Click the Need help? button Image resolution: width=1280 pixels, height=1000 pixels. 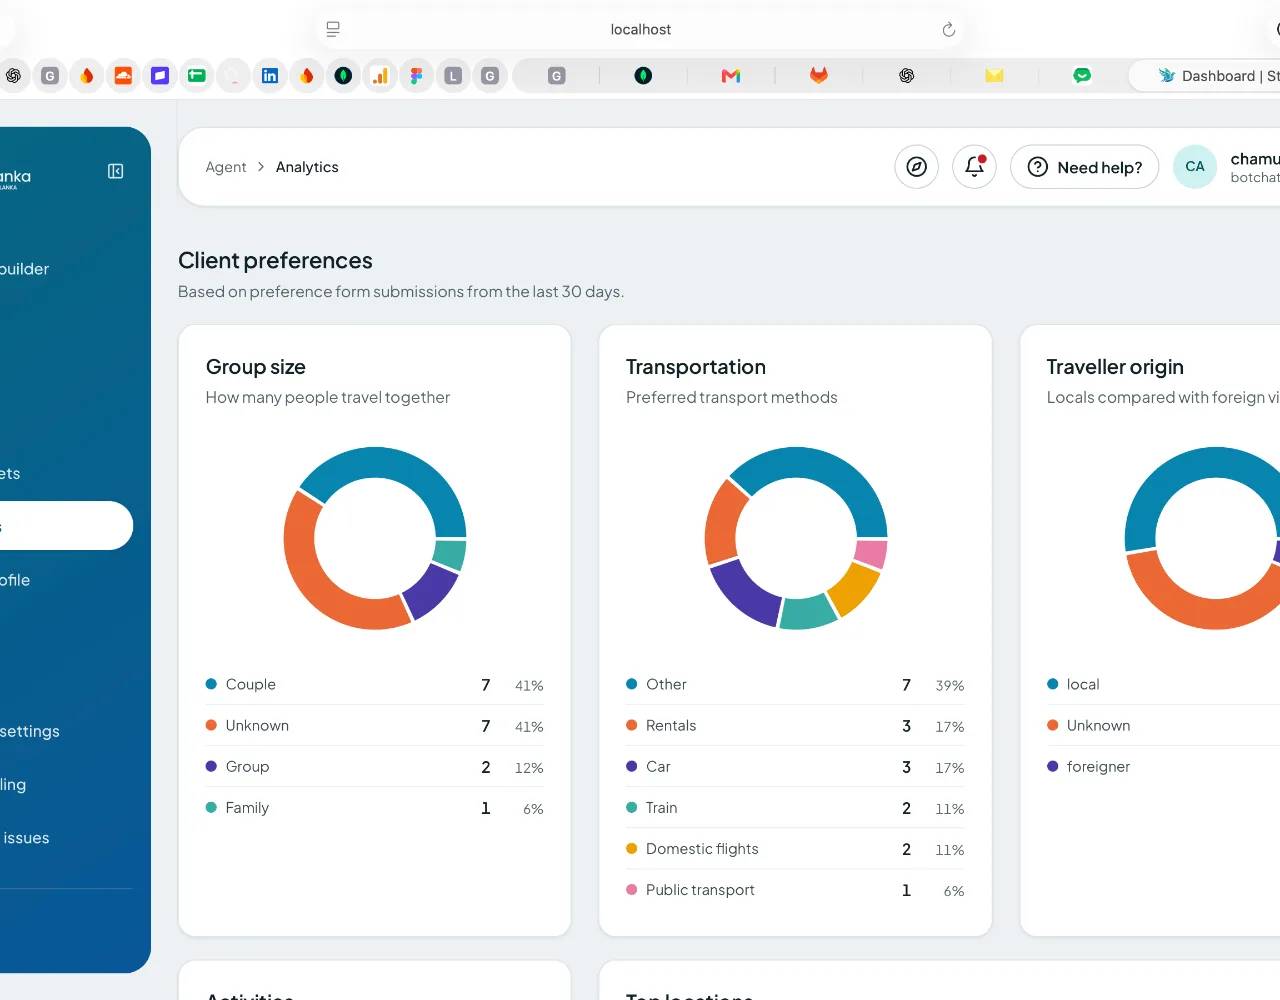(1084, 167)
